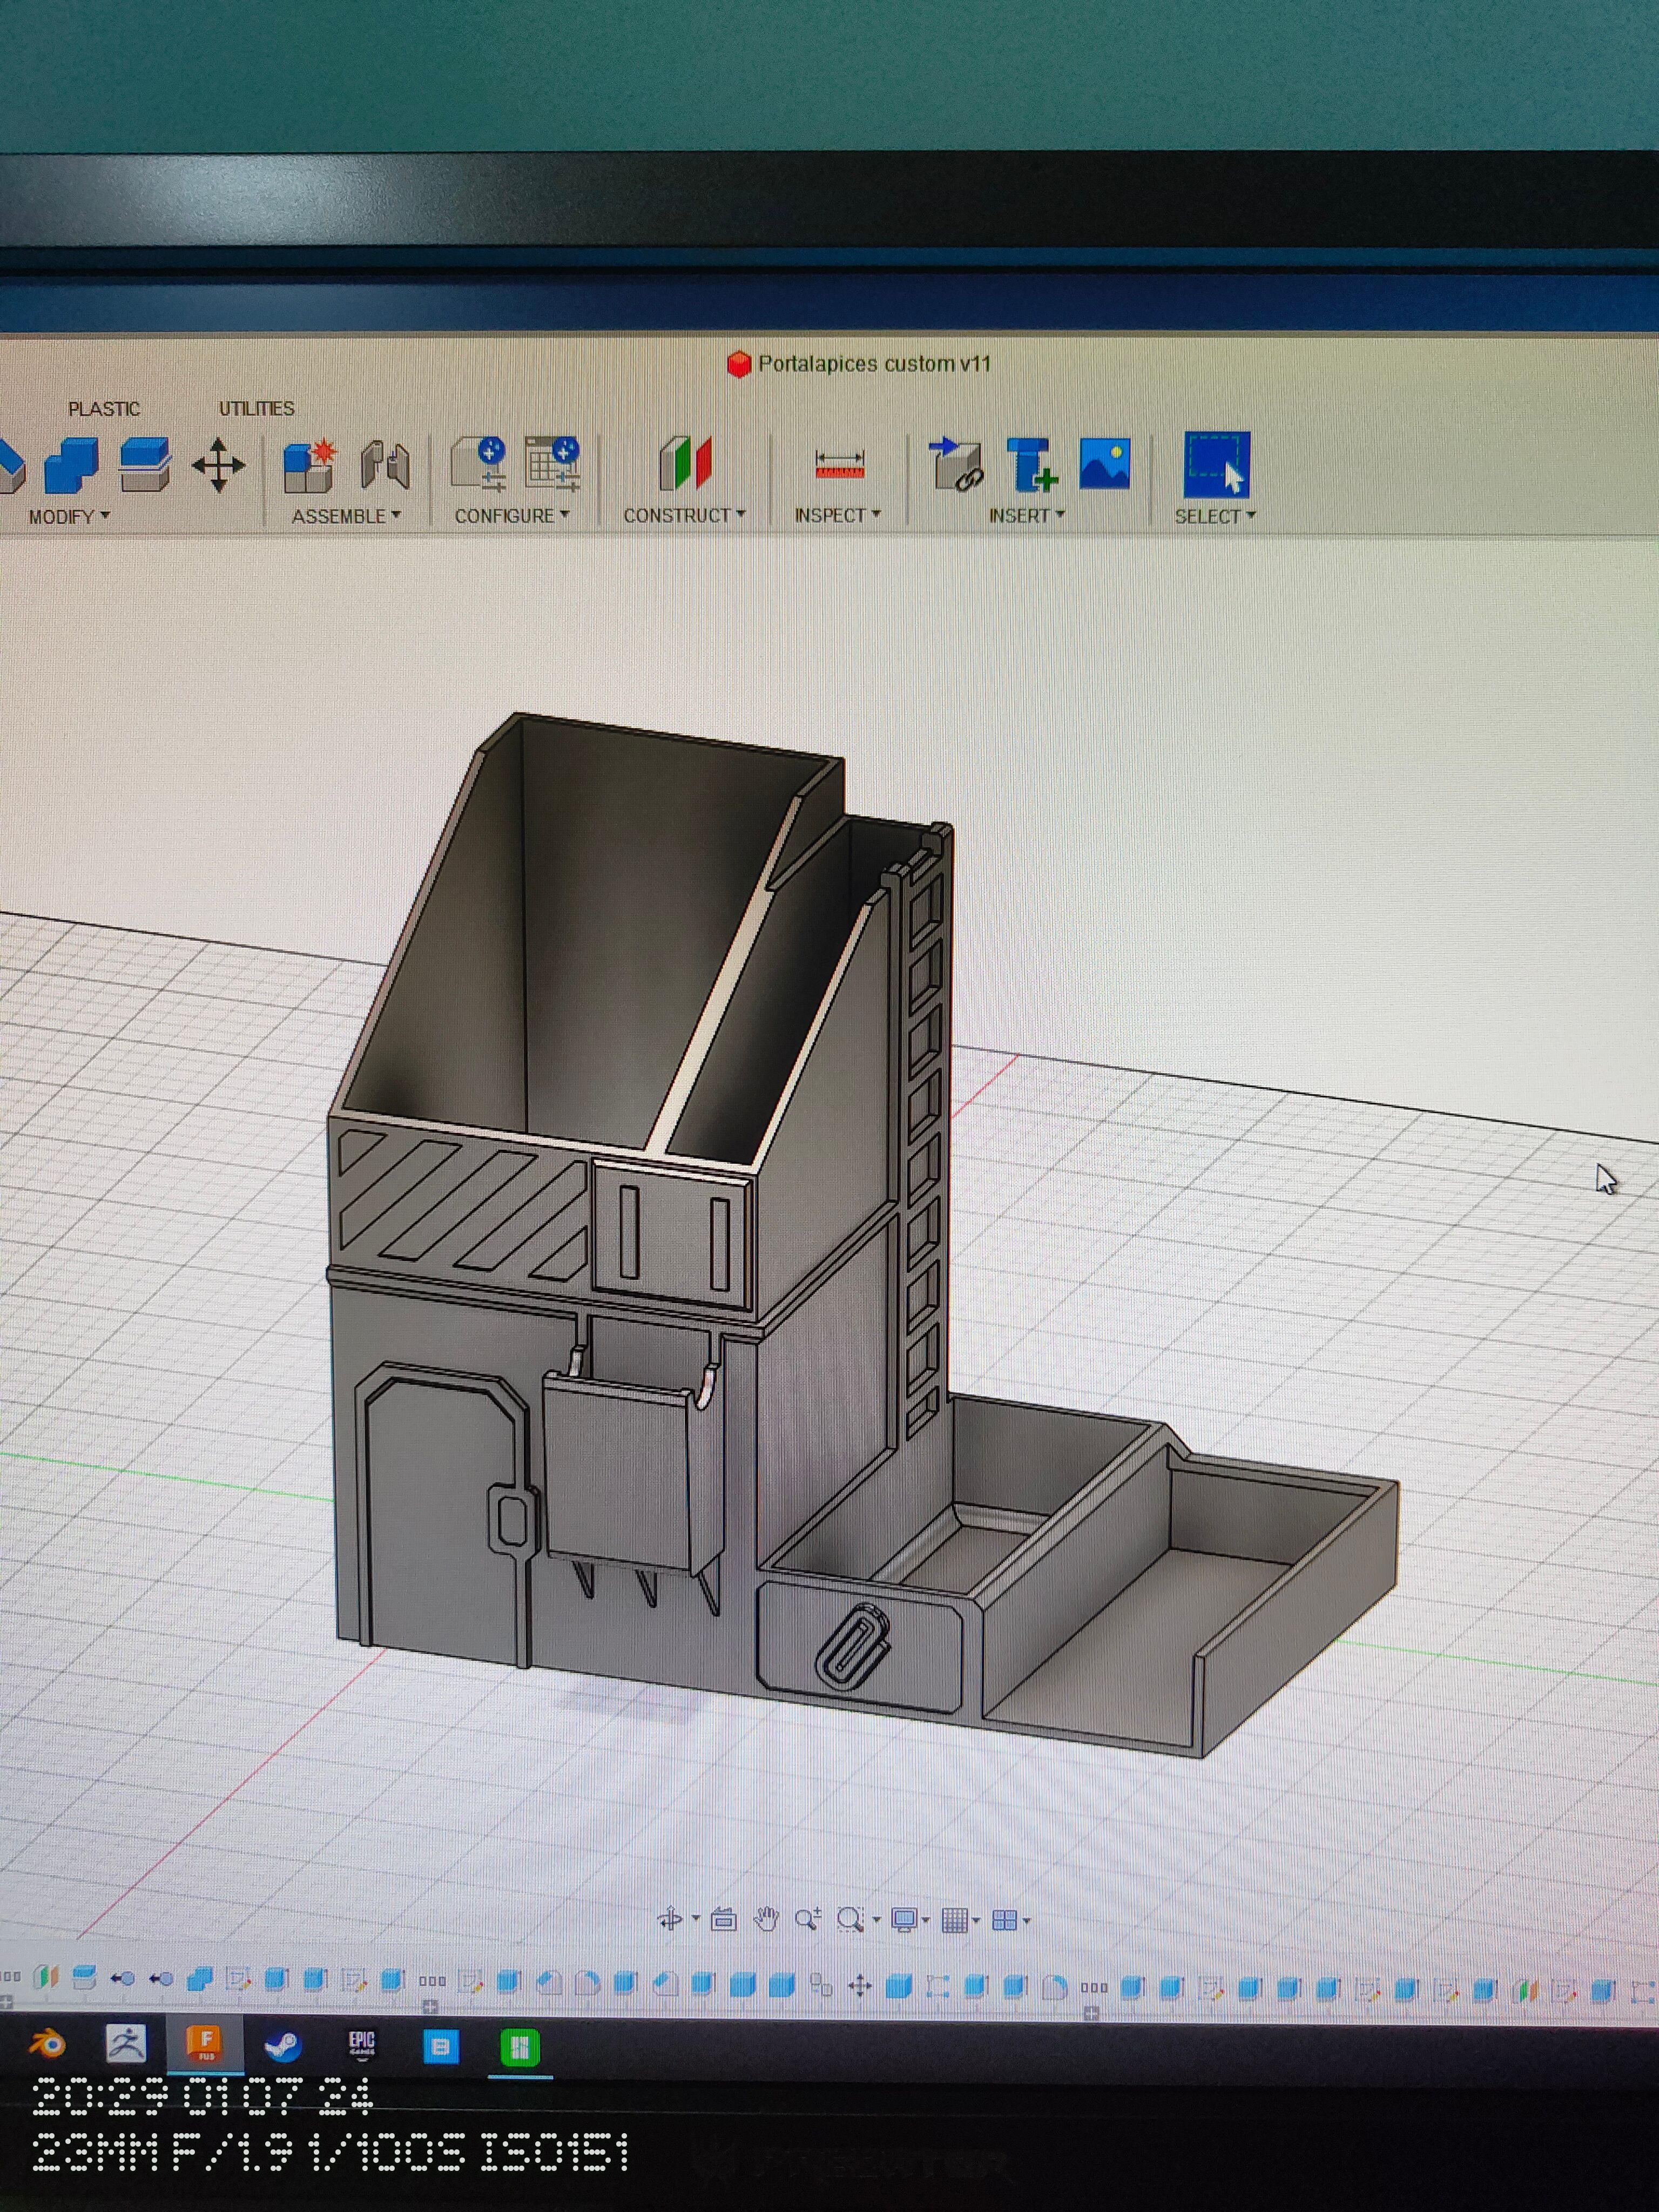Activate the Select window tool
The height and width of the screenshot is (2212, 1659).
pos(1217,464)
